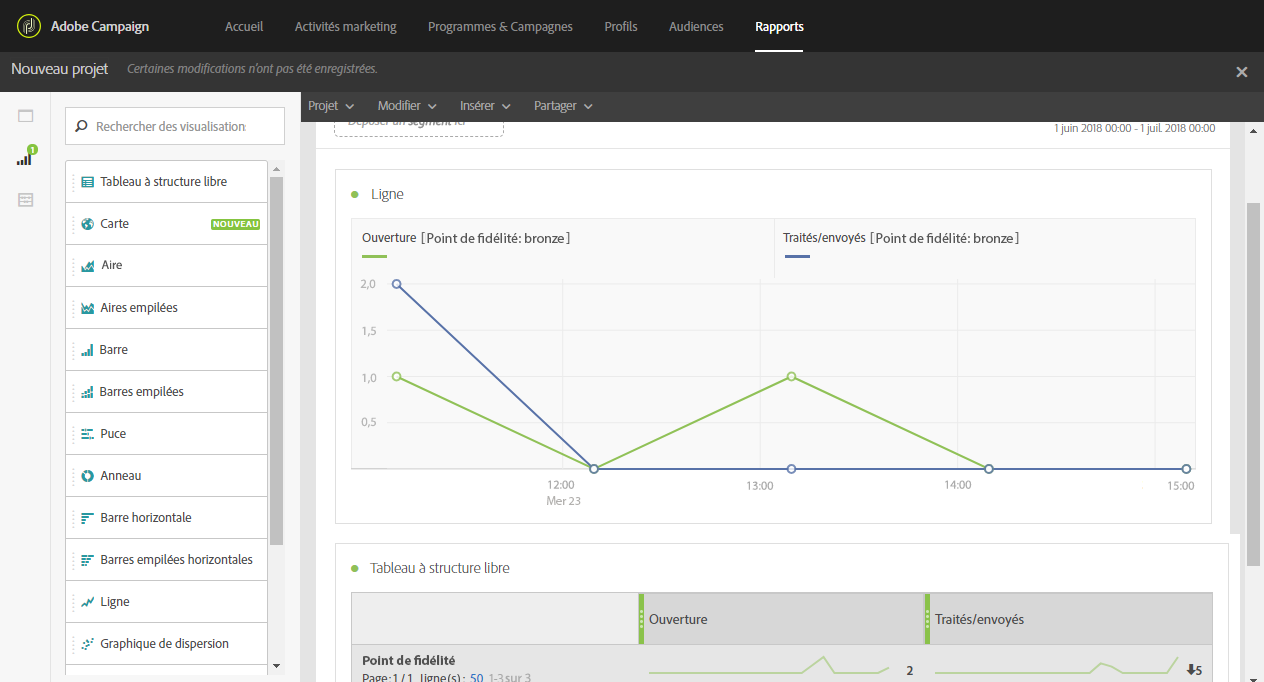Image resolution: width=1264 pixels, height=682 pixels.
Task: Go to the Profils tab
Action: 621,27
